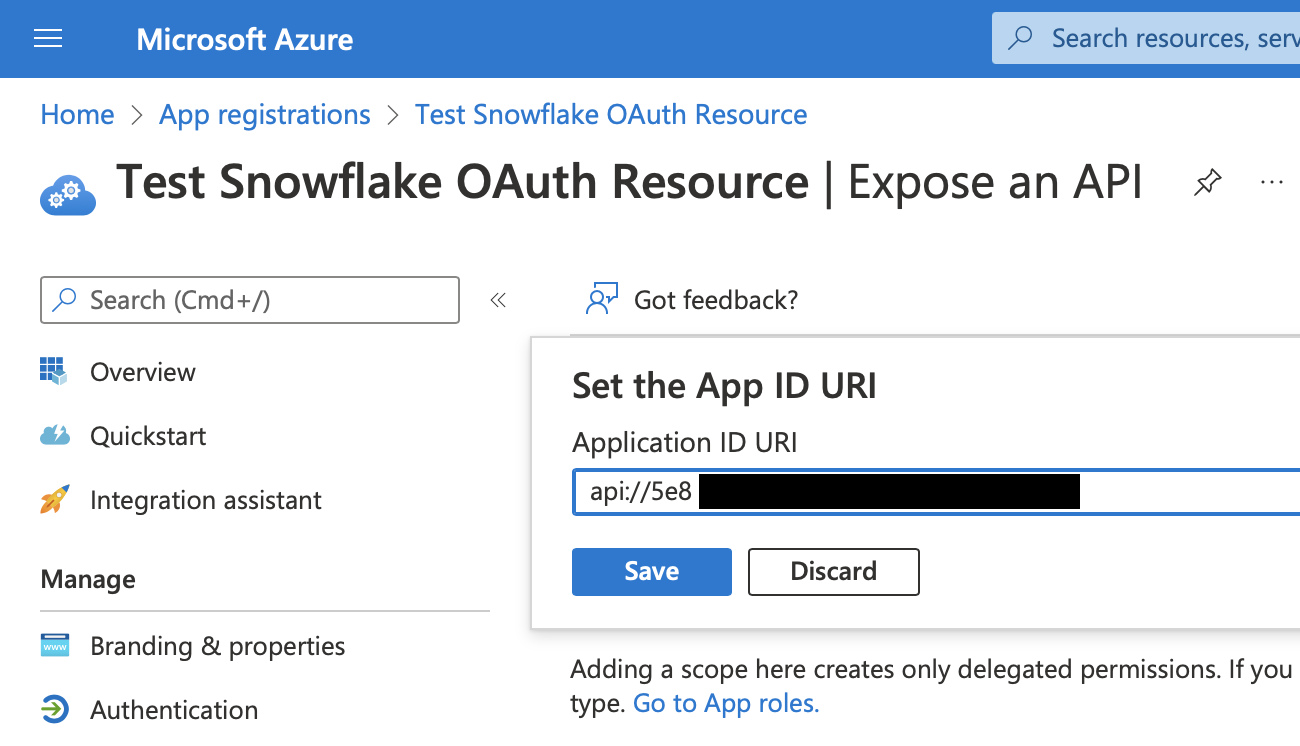Open the portal navigation hamburger menu
1300x746 pixels.
point(47,38)
